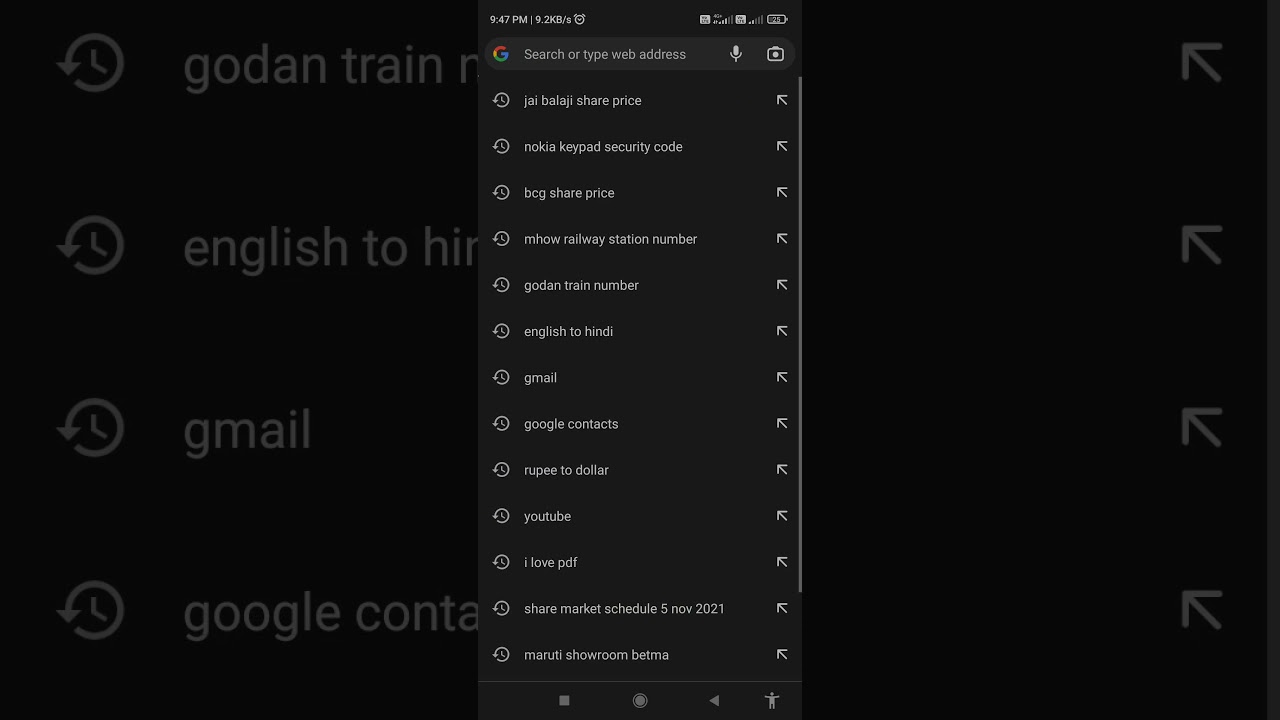Tap history clock icon beside 'youtube'

coord(501,516)
